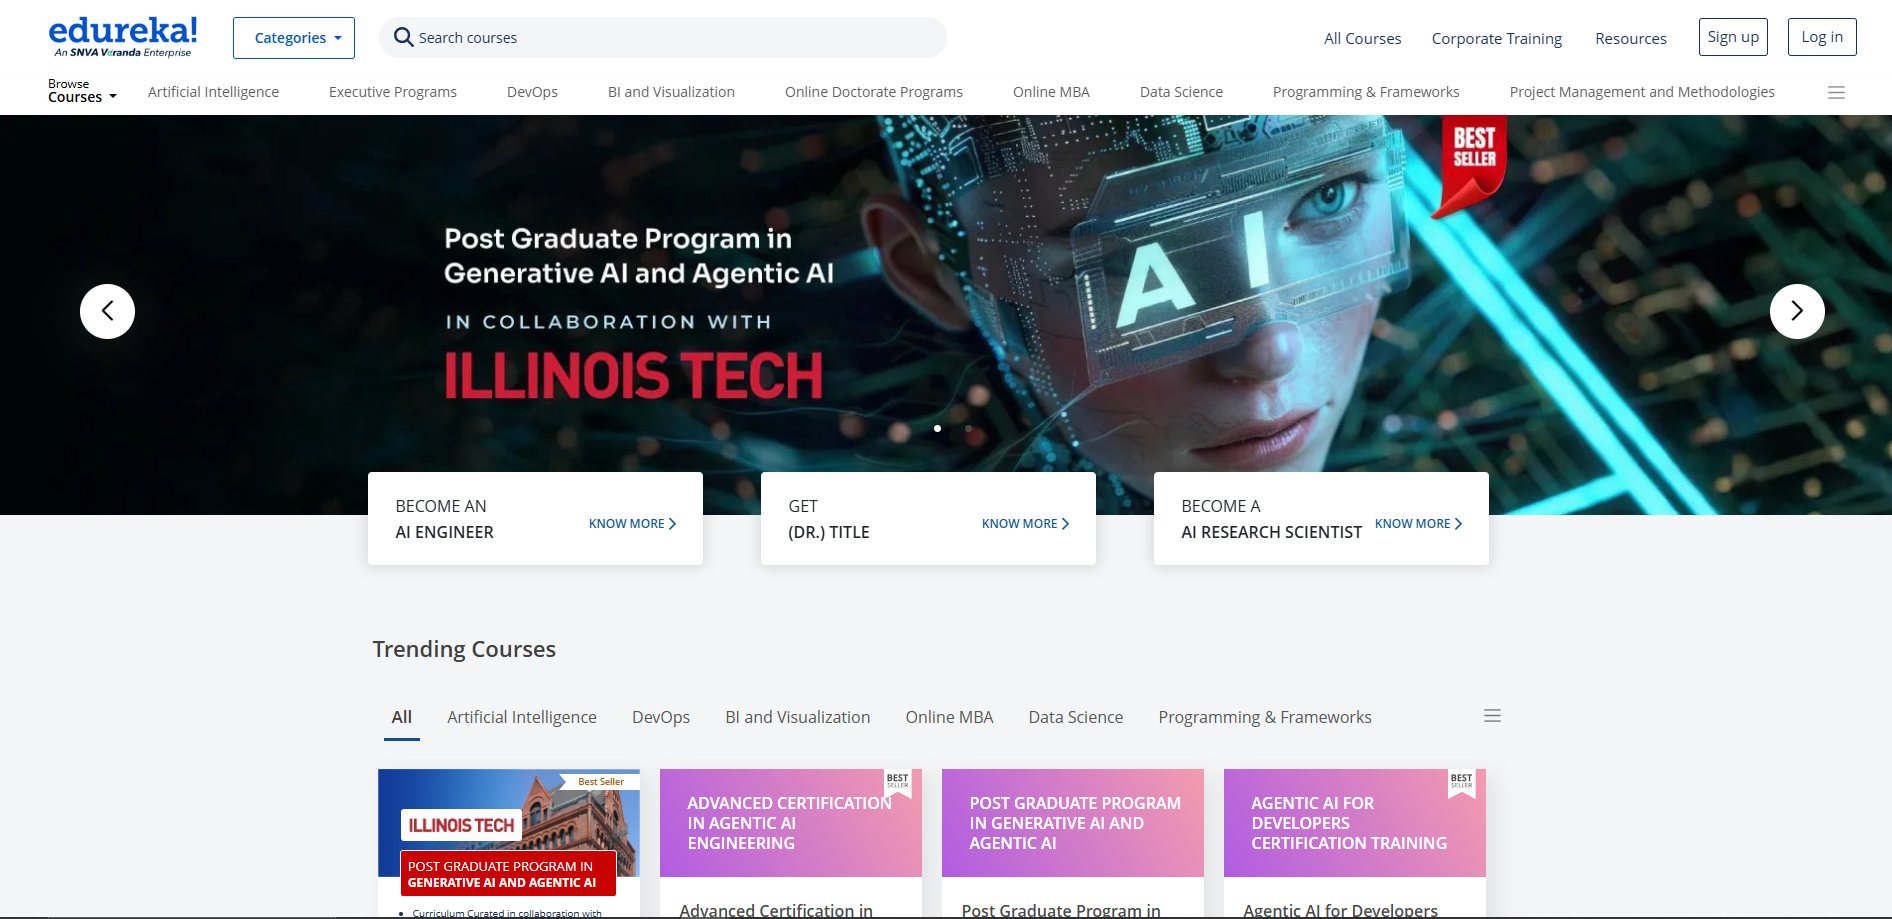
Task: Open All Courses link
Action: [x=1363, y=38]
